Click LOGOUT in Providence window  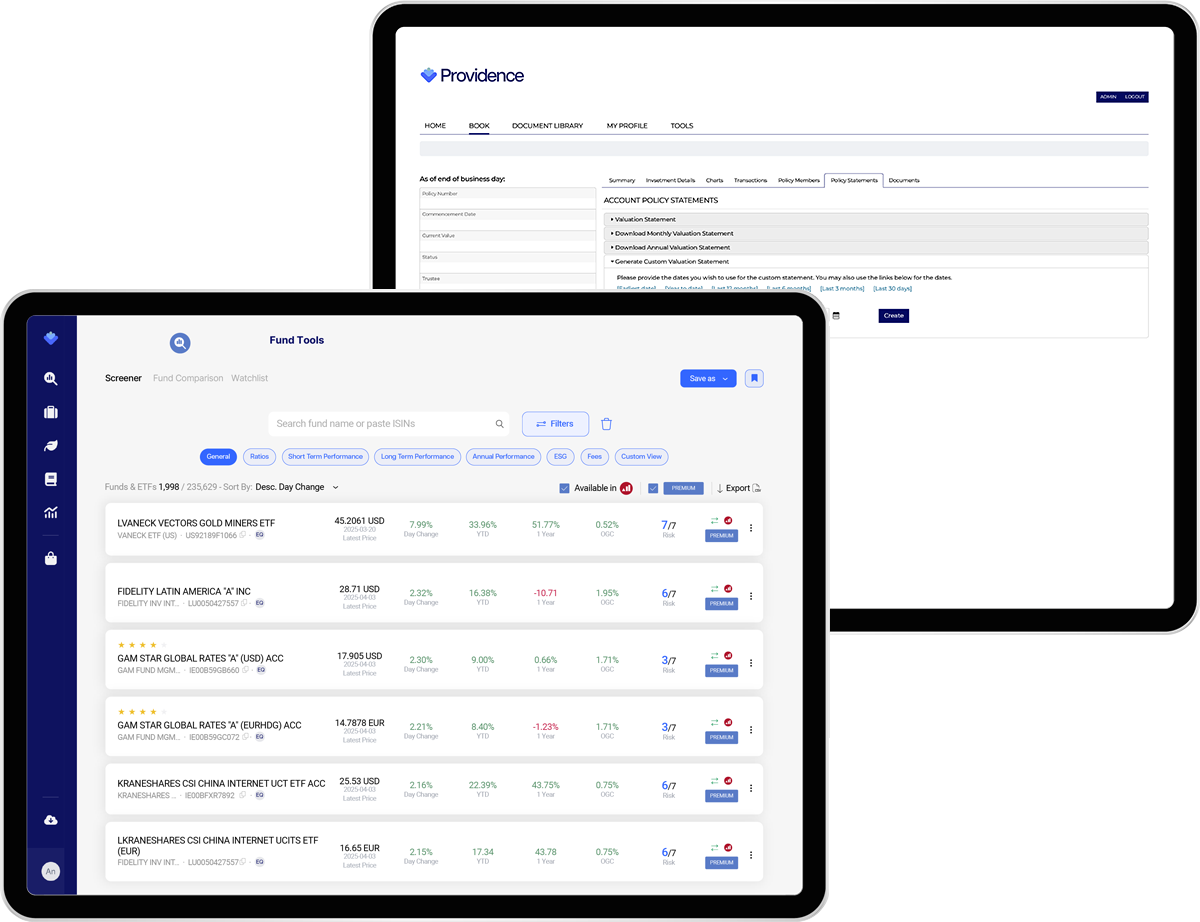click(1135, 97)
